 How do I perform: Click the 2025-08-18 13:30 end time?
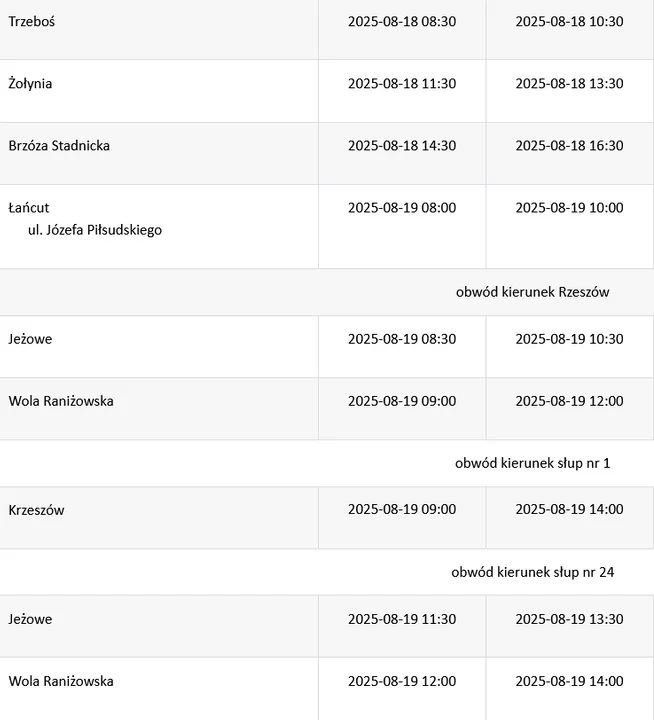tap(569, 84)
